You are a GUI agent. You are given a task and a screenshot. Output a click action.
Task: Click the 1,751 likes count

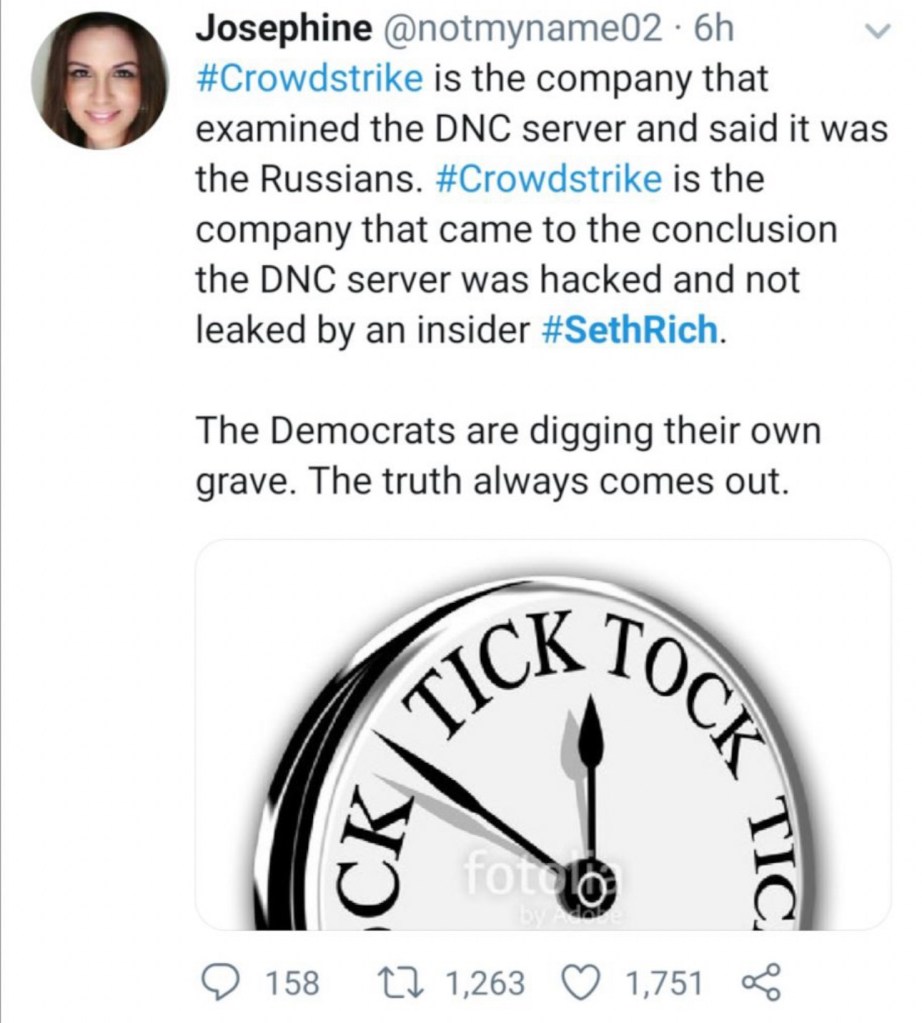[663, 983]
